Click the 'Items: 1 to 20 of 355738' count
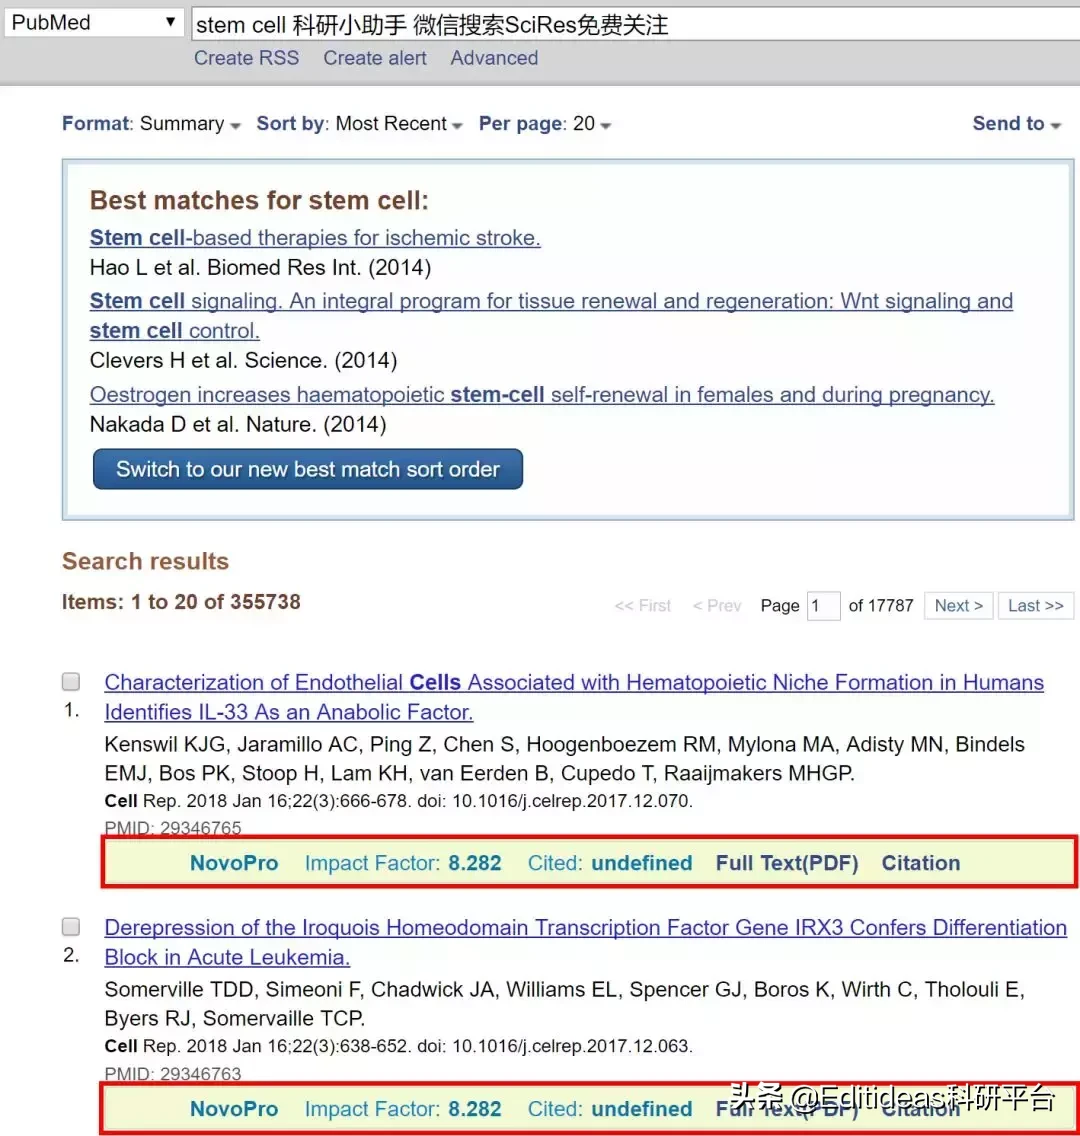This screenshot has height=1136, width=1080. pyautogui.click(x=181, y=602)
